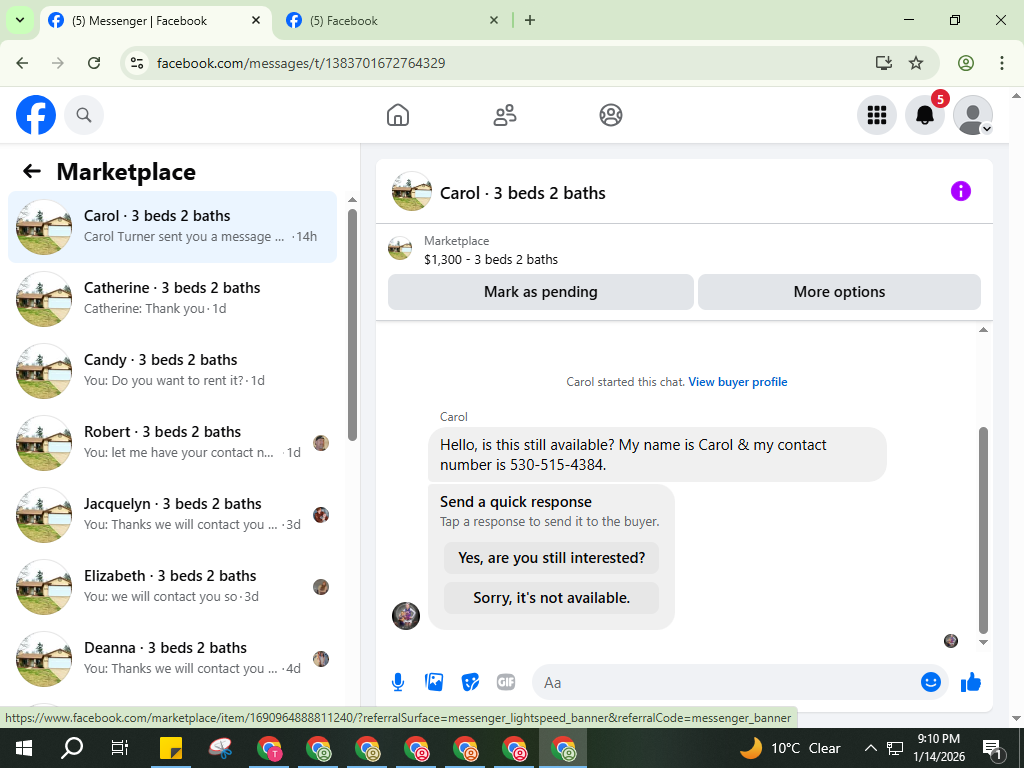Viewport: 1024px width, 768px height.
Task: Click conversation list scroll up arrow
Action: pyautogui.click(x=353, y=200)
